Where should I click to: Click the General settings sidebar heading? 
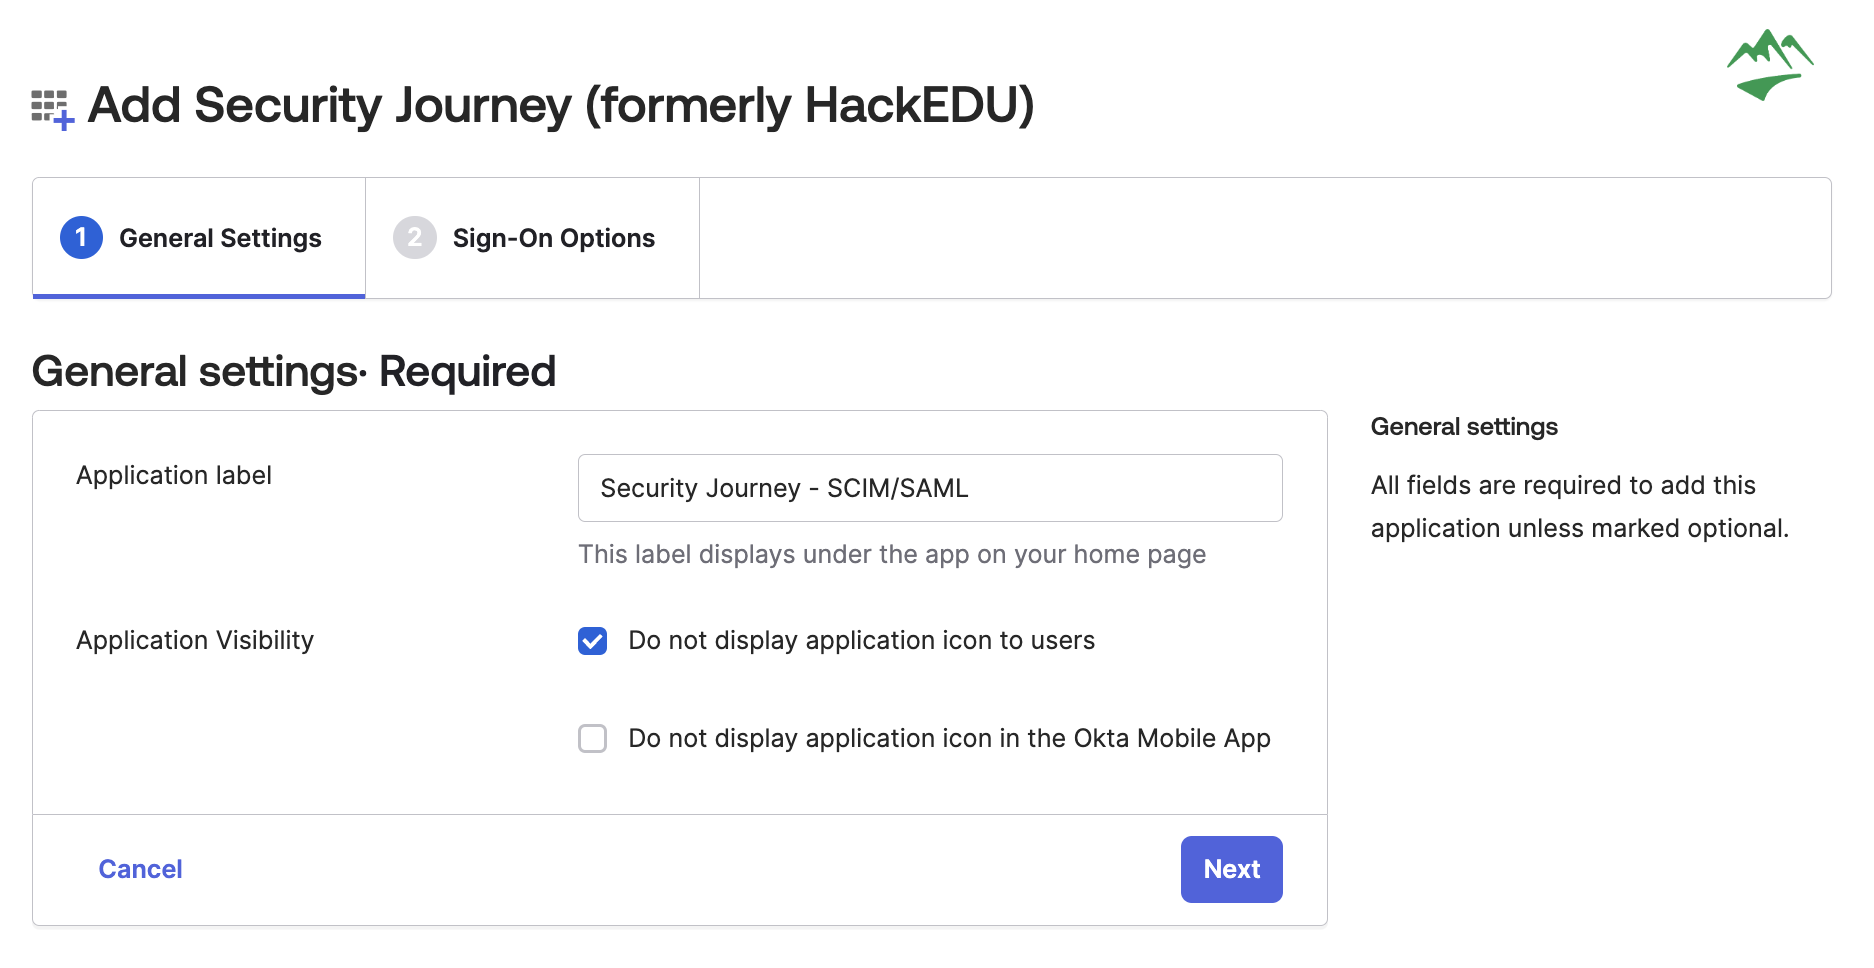pyautogui.click(x=1464, y=427)
